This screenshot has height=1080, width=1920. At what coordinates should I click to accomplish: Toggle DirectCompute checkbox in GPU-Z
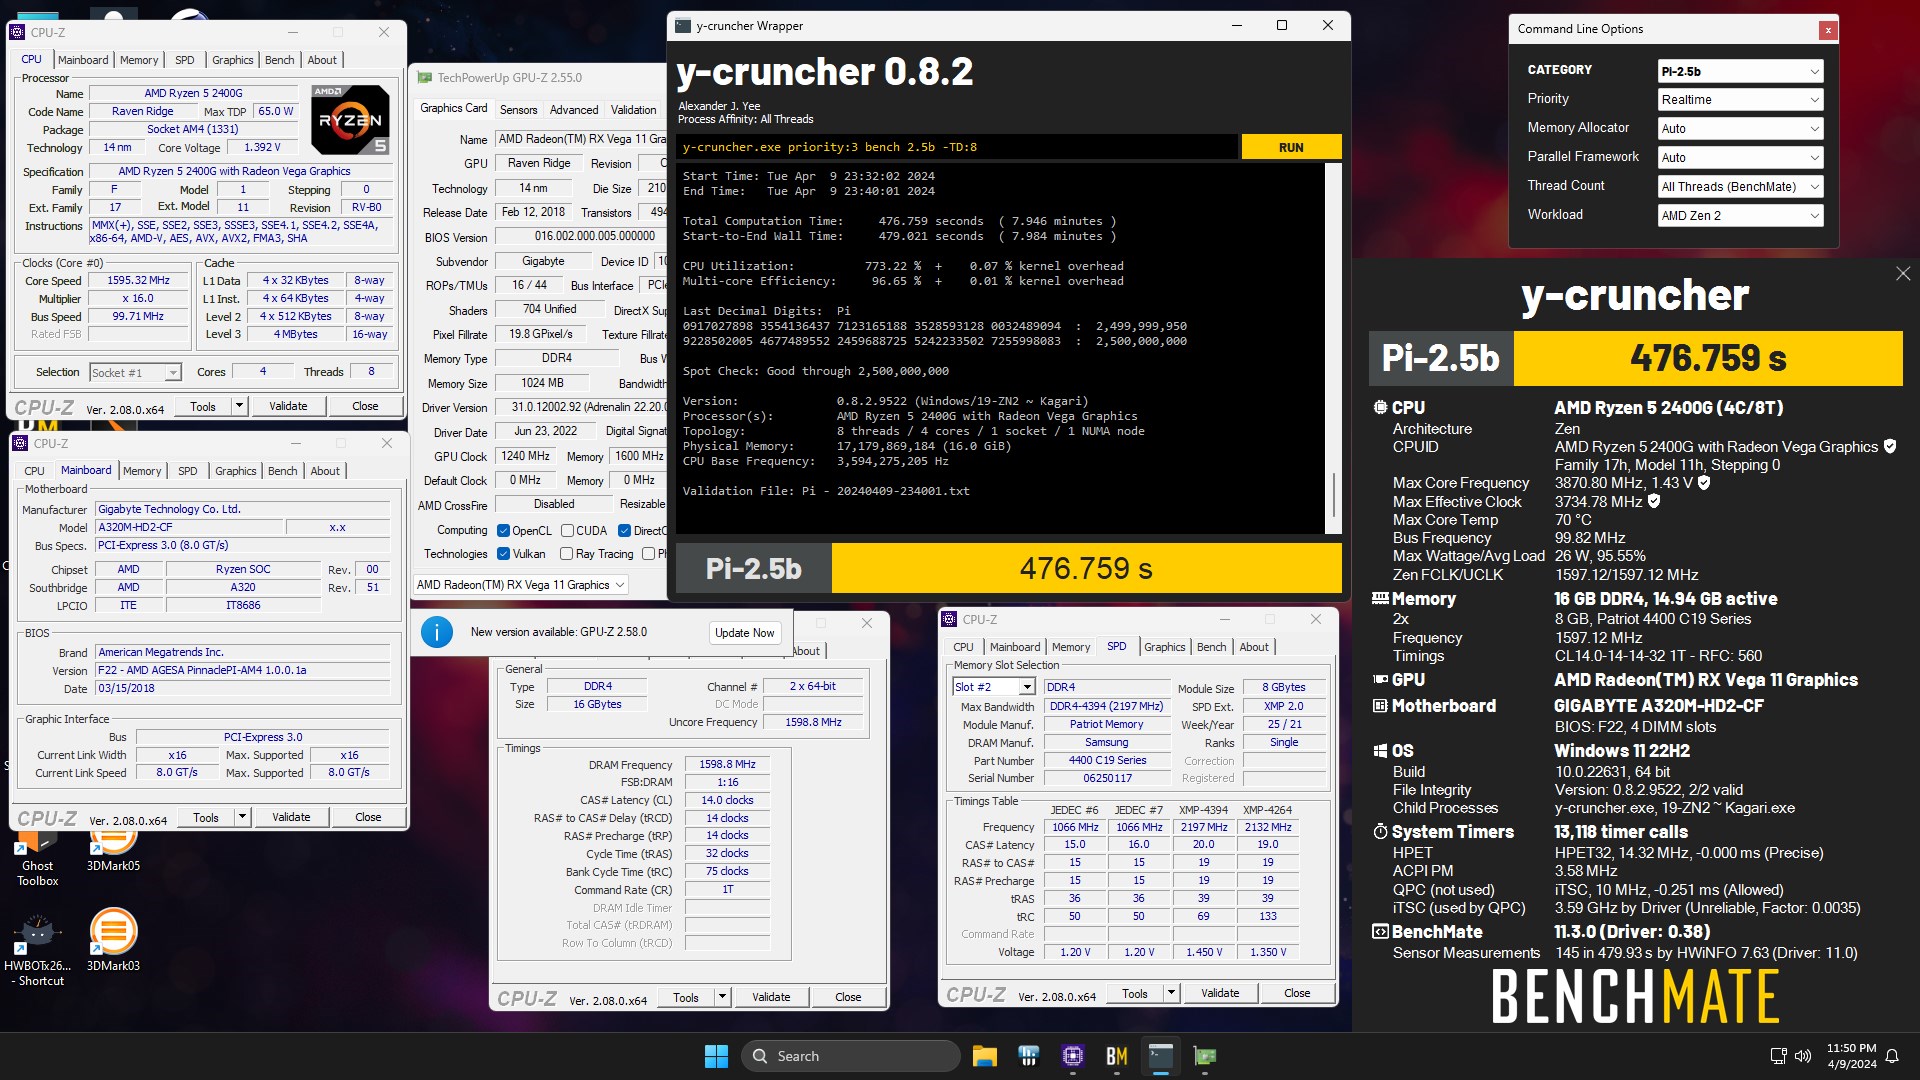click(624, 531)
